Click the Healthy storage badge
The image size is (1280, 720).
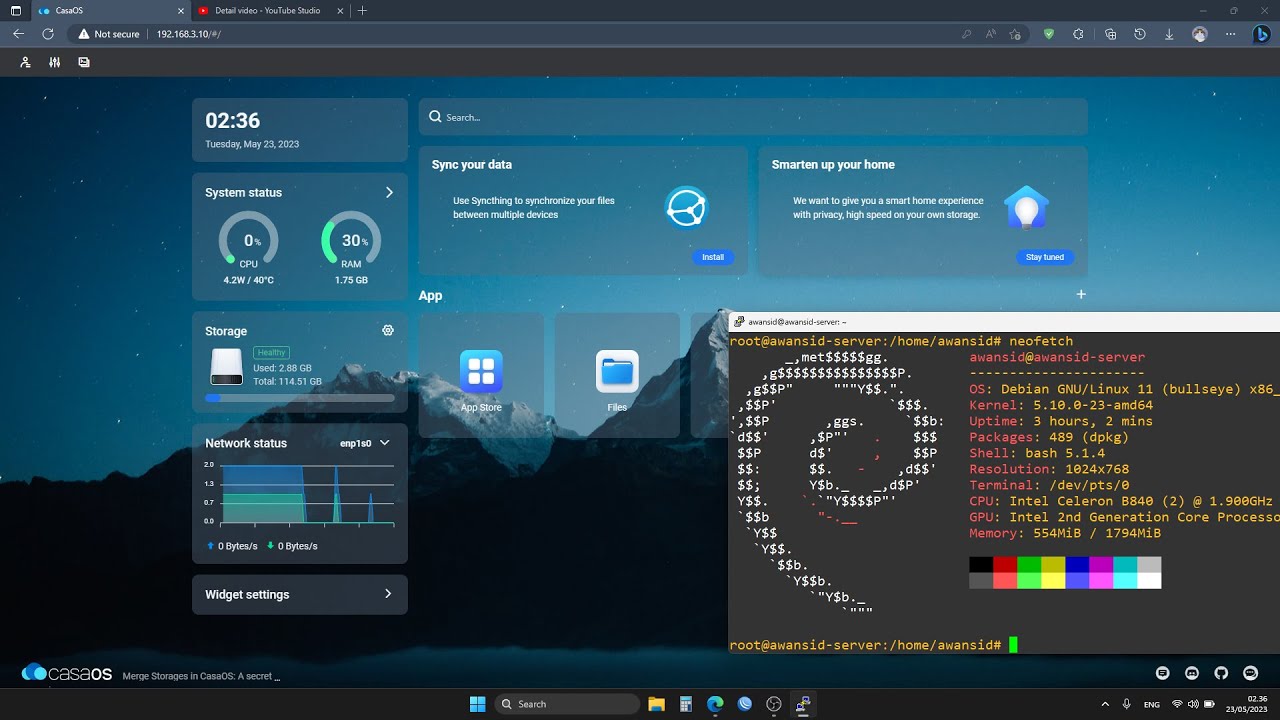[271, 352]
